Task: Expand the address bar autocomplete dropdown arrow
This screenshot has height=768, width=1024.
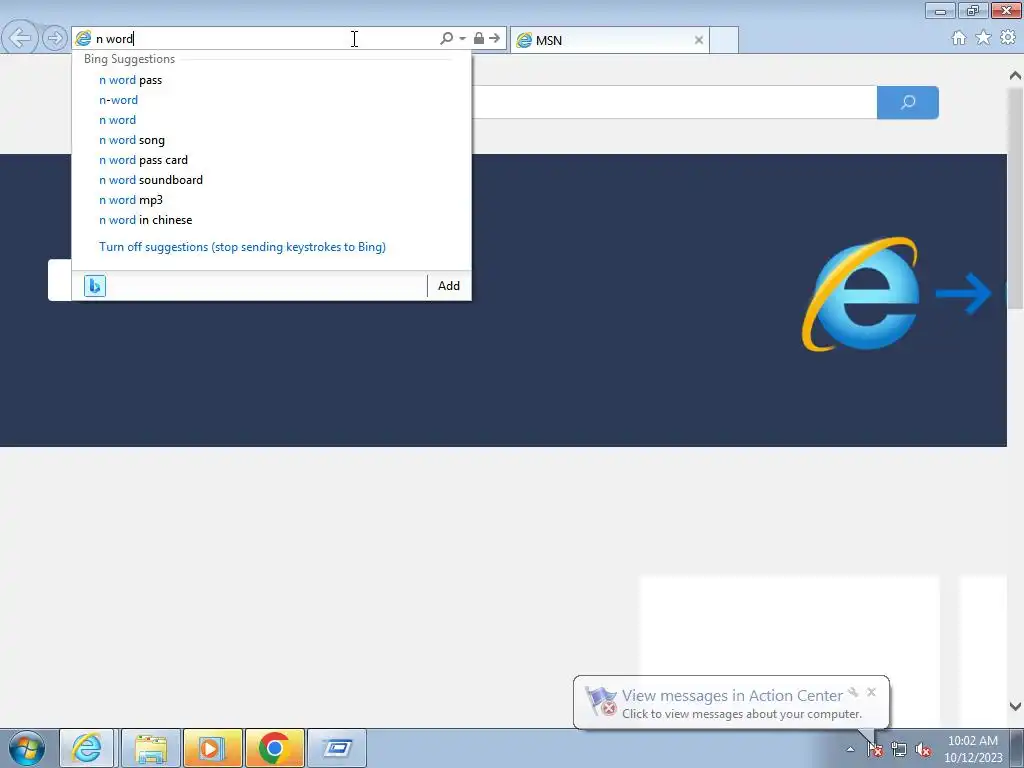Action: tap(462, 39)
